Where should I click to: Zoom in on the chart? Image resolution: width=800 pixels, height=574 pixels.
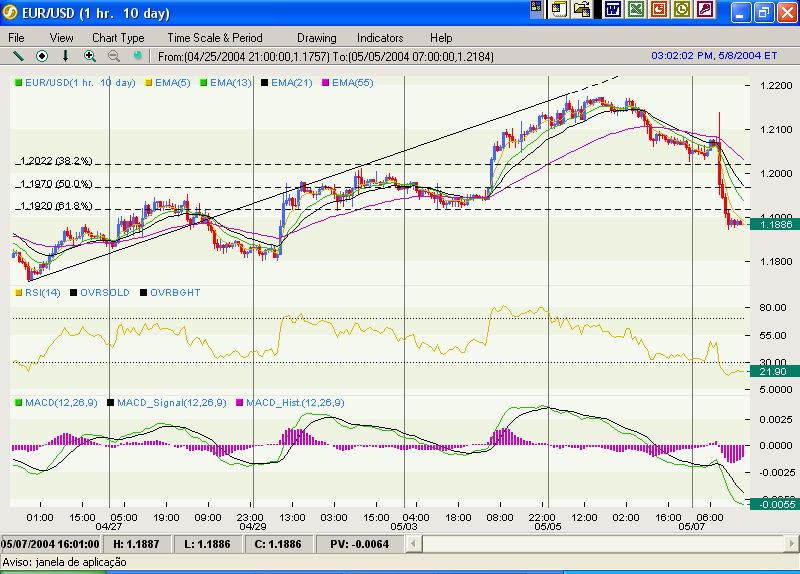(x=90, y=56)
